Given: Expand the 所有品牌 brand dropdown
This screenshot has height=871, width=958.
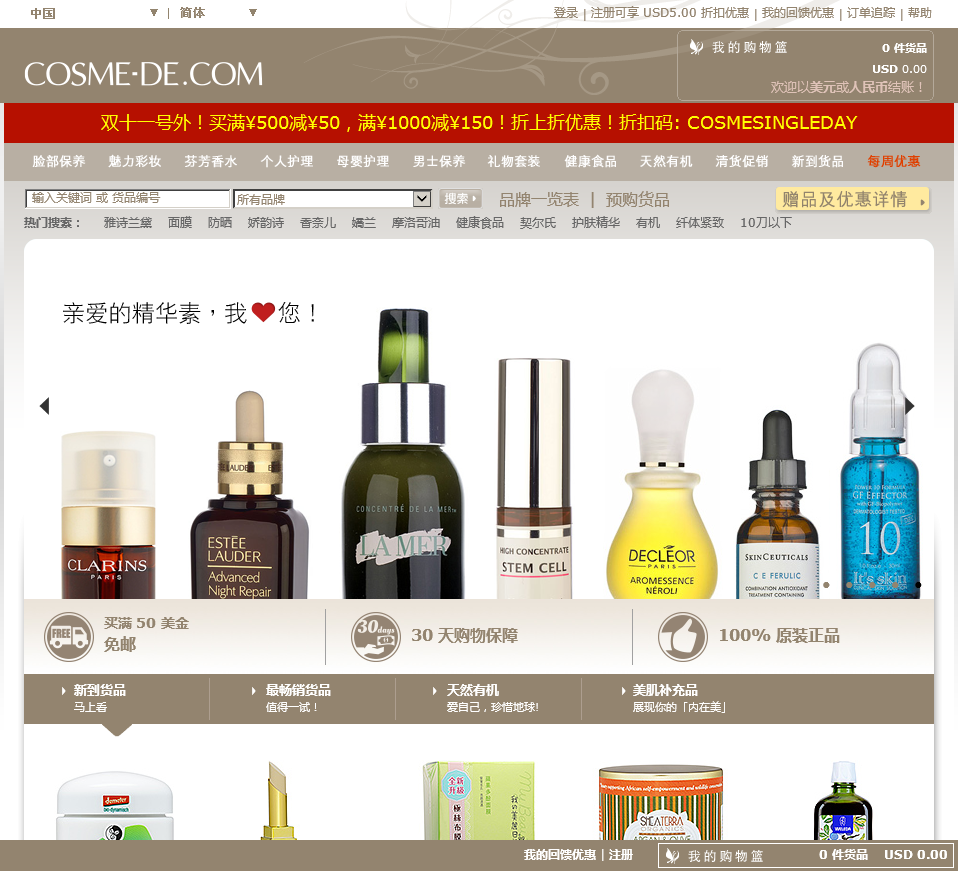Looking at the screenshot, I should (x=332, y=199).
